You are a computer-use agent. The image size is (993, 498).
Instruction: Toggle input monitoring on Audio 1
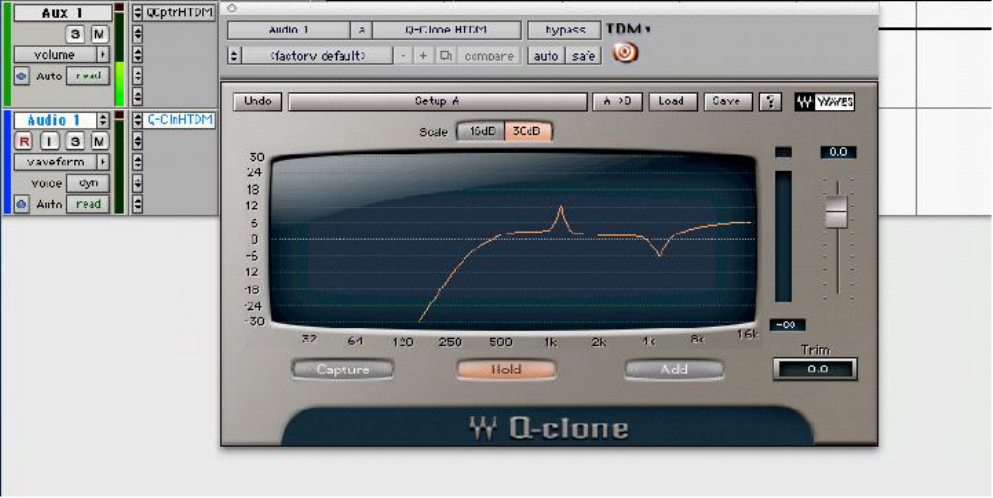coord(49,141)
